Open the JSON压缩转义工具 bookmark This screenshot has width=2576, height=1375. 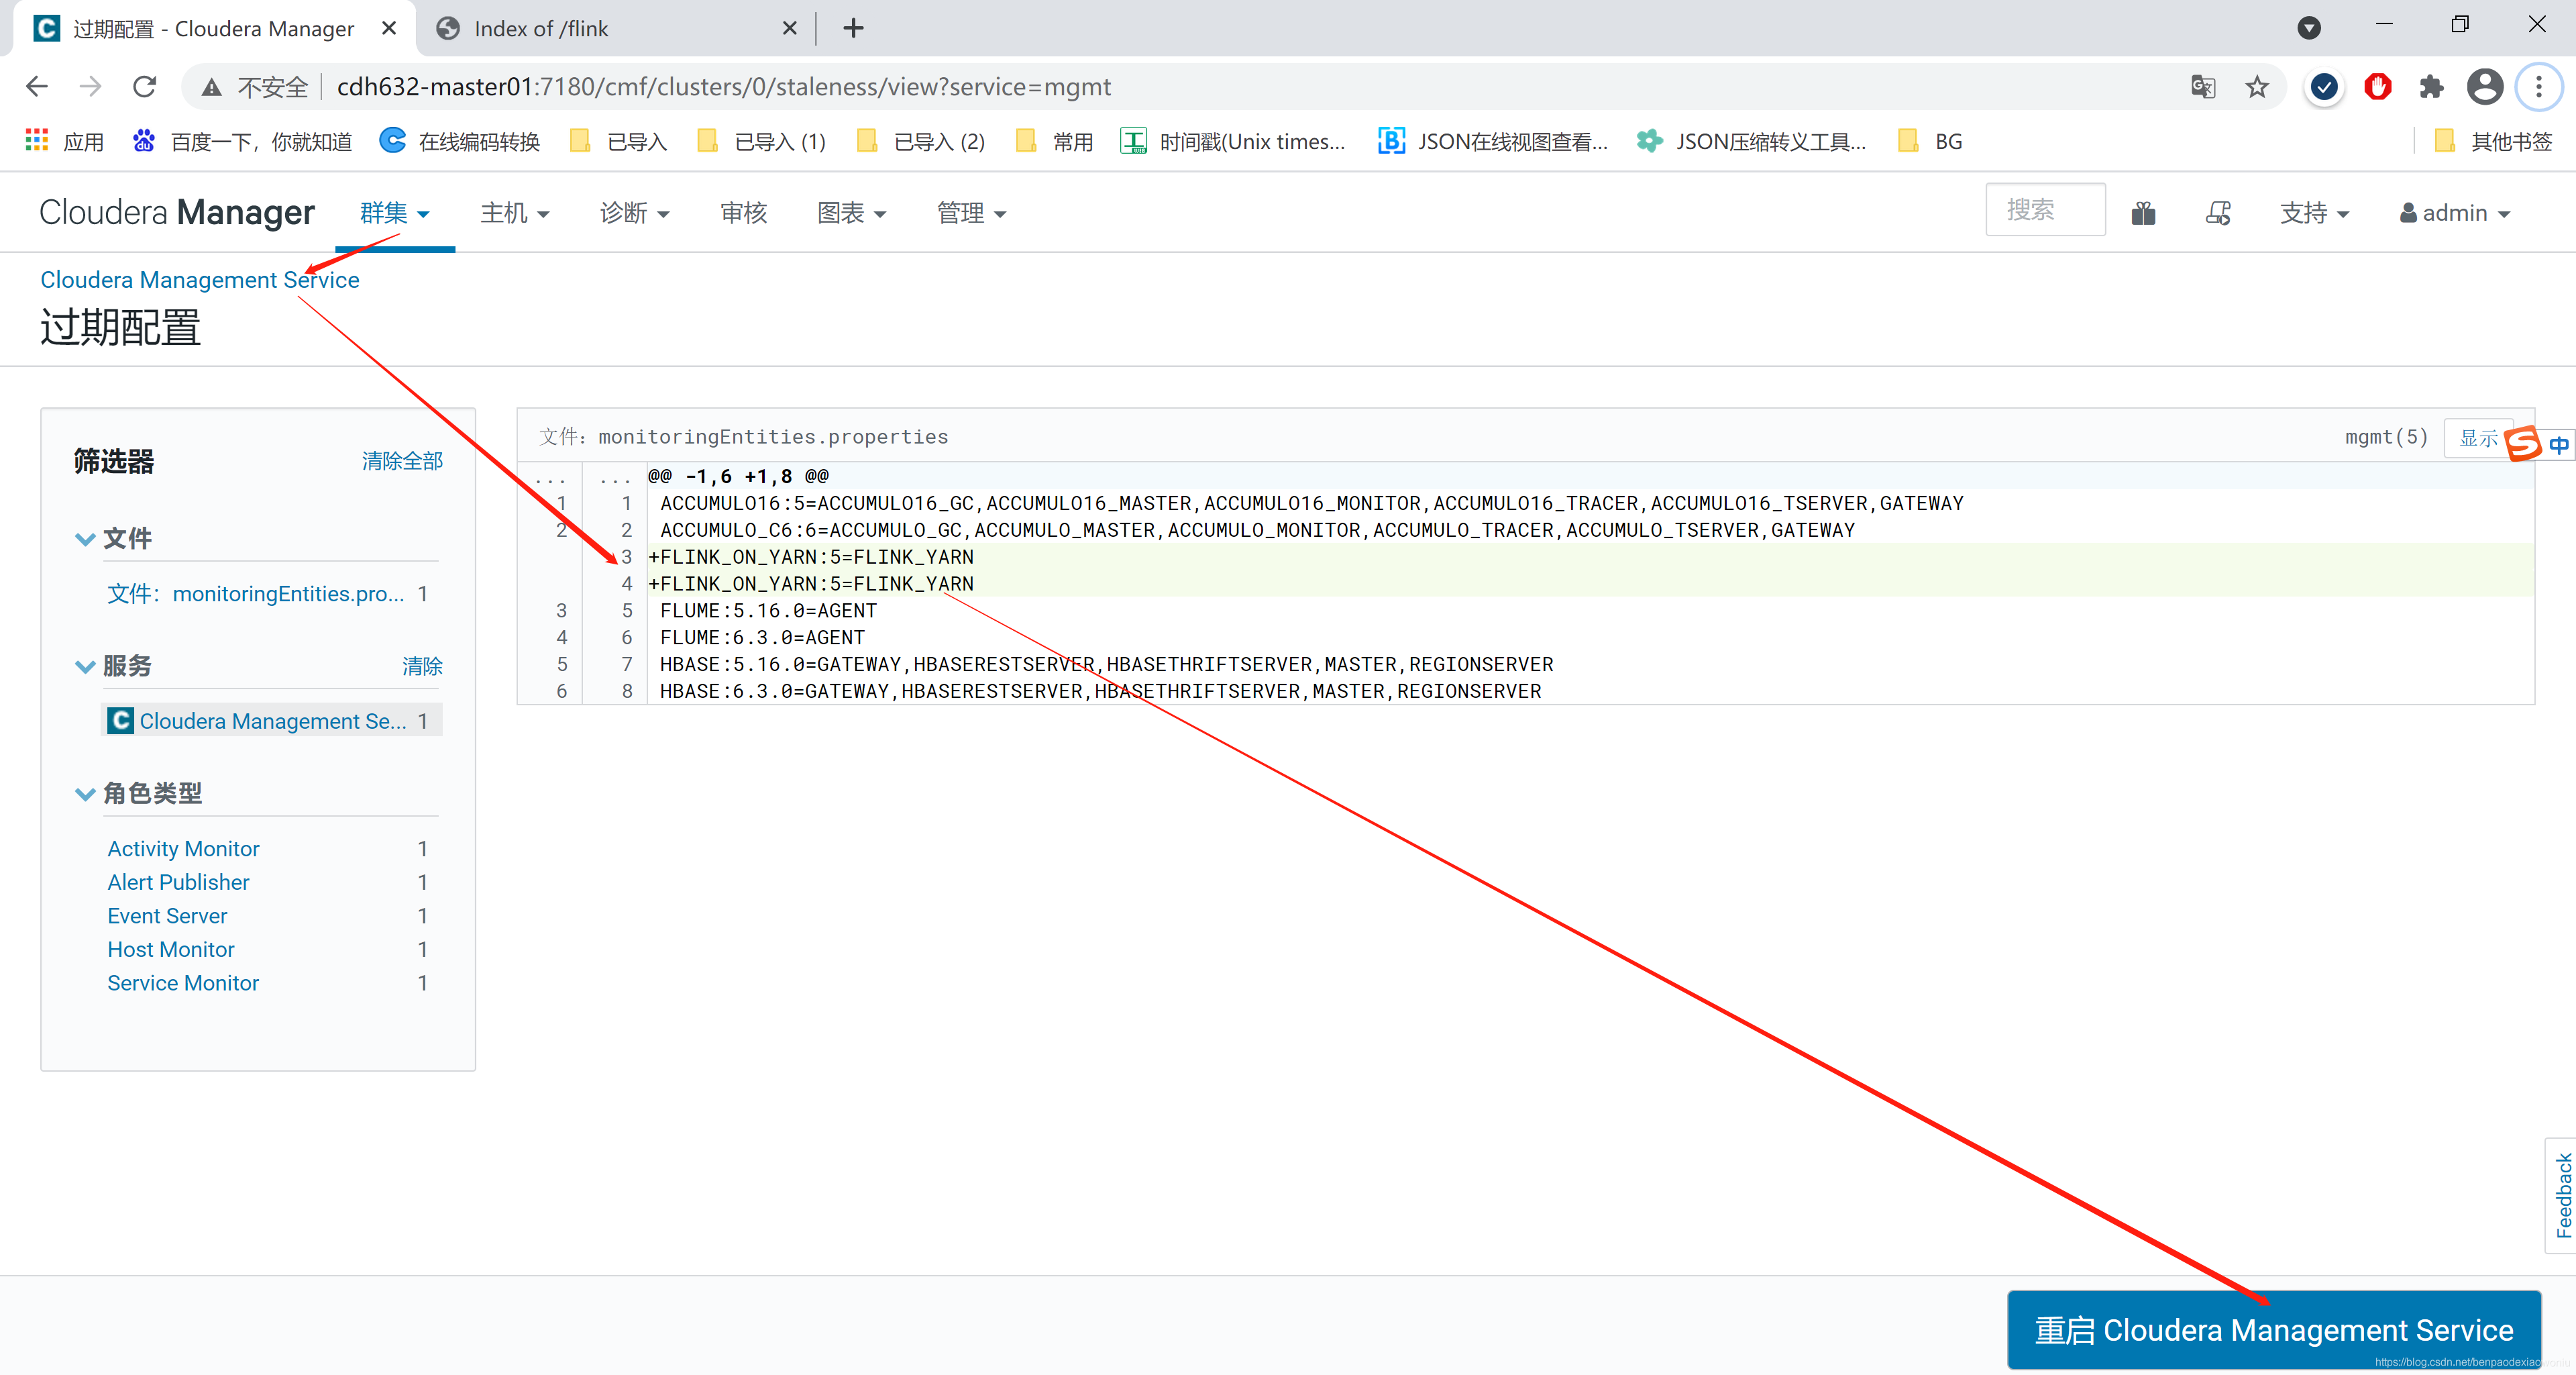pyautogui.click(x=1751, y=141)
